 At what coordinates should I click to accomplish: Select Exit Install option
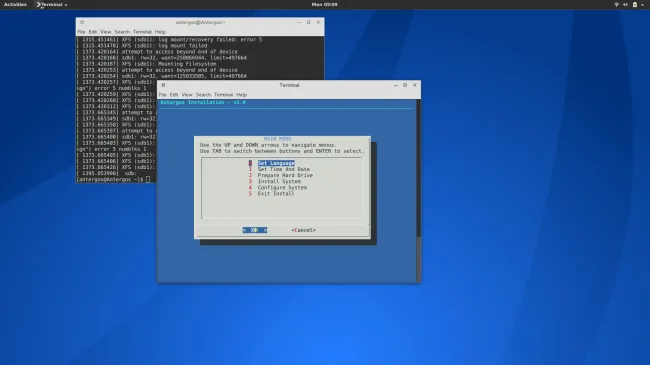pyautogui.click(x=276, y=194)
